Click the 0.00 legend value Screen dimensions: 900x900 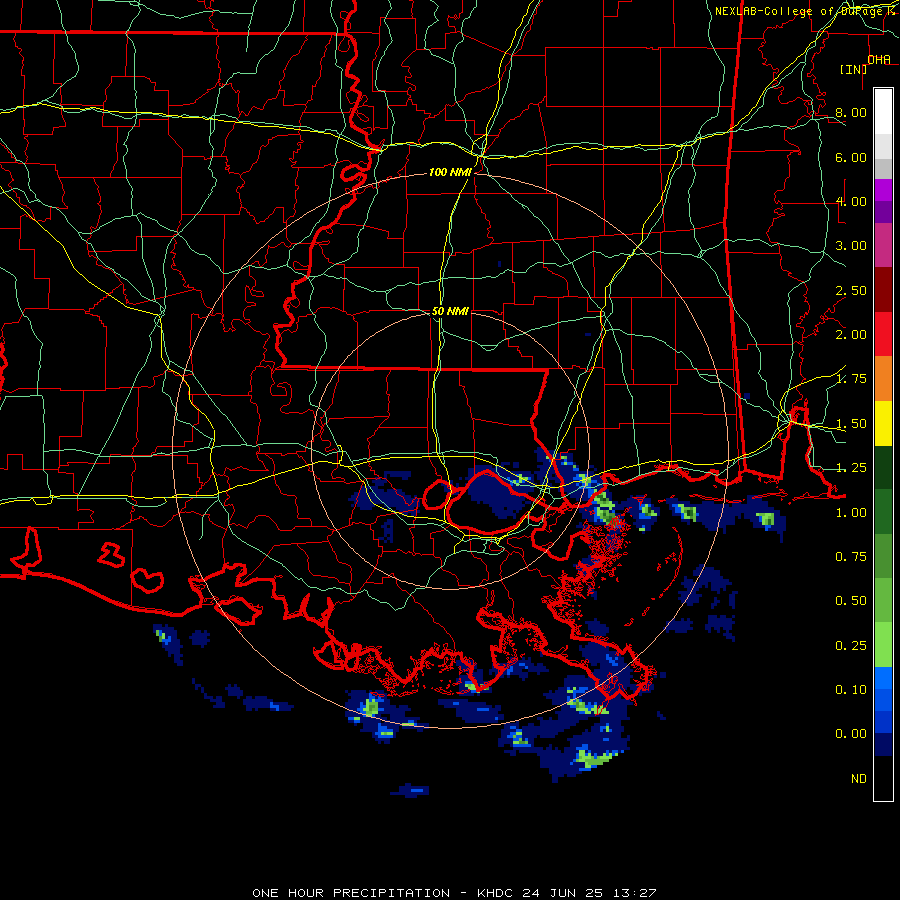[x=851, y=734]
